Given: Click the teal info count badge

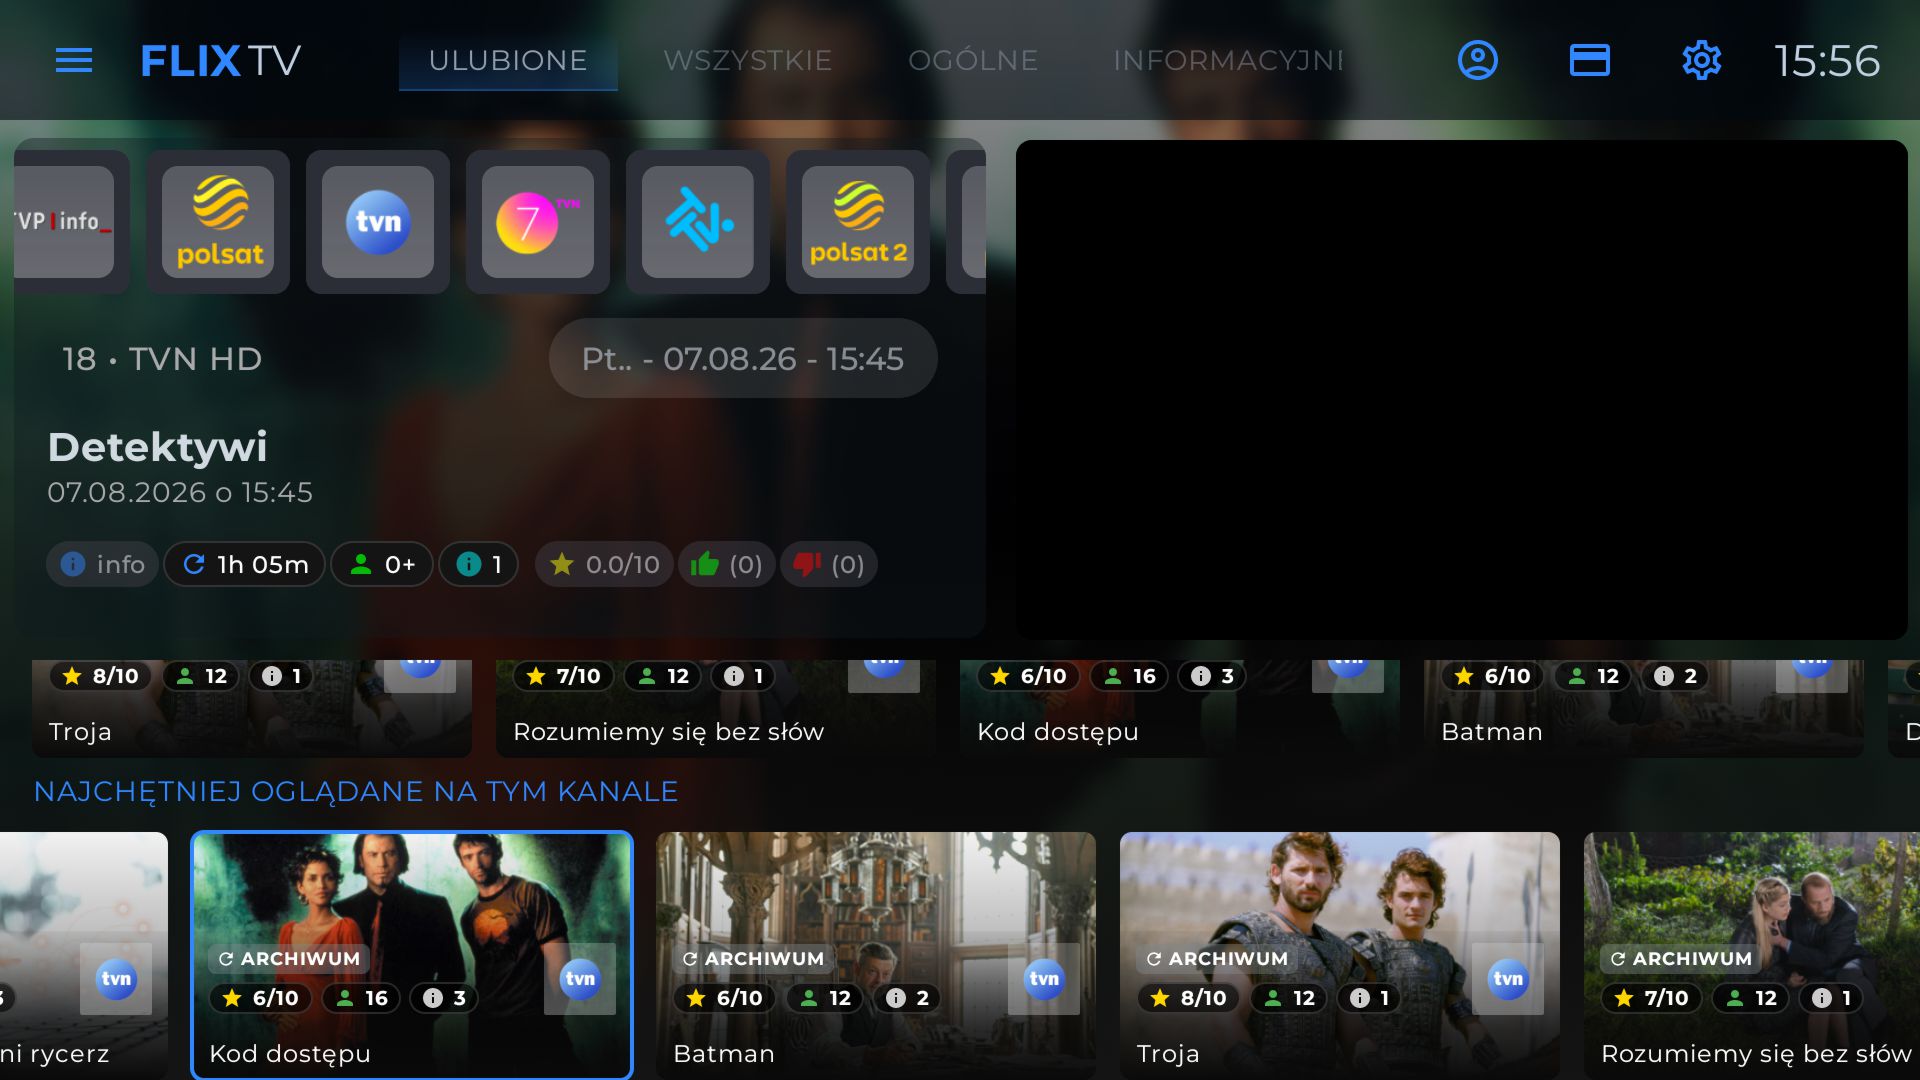Looking at the screenshot, I should tap(478, 564).
